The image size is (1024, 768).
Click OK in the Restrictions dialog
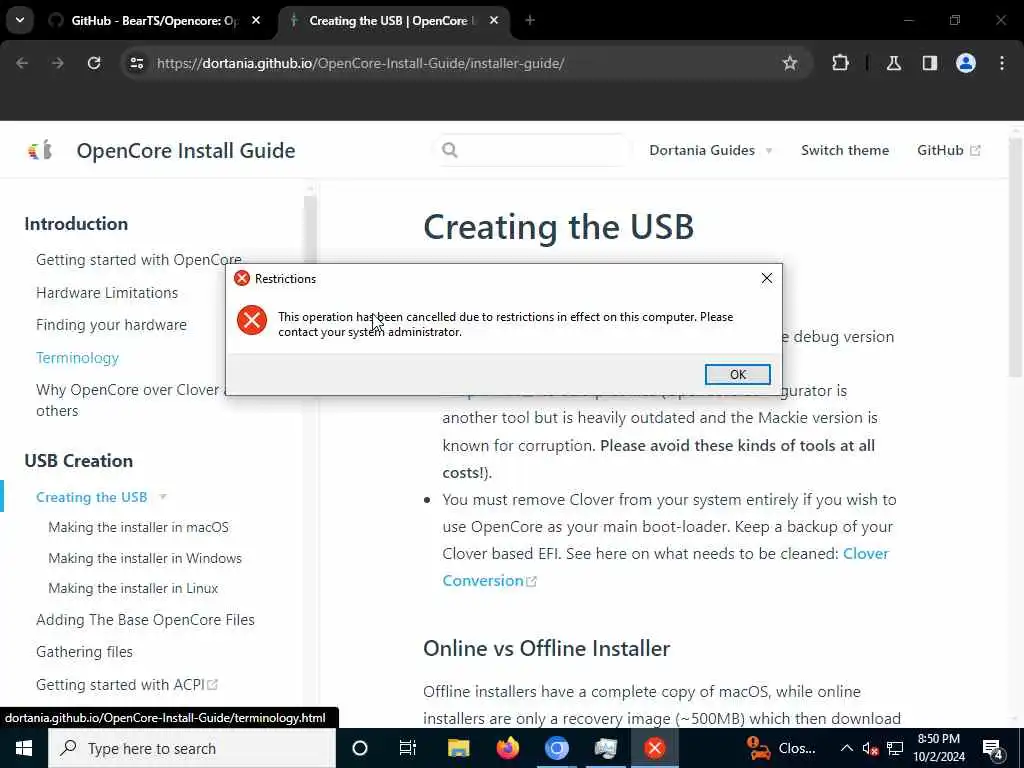(x=737, y=374)
